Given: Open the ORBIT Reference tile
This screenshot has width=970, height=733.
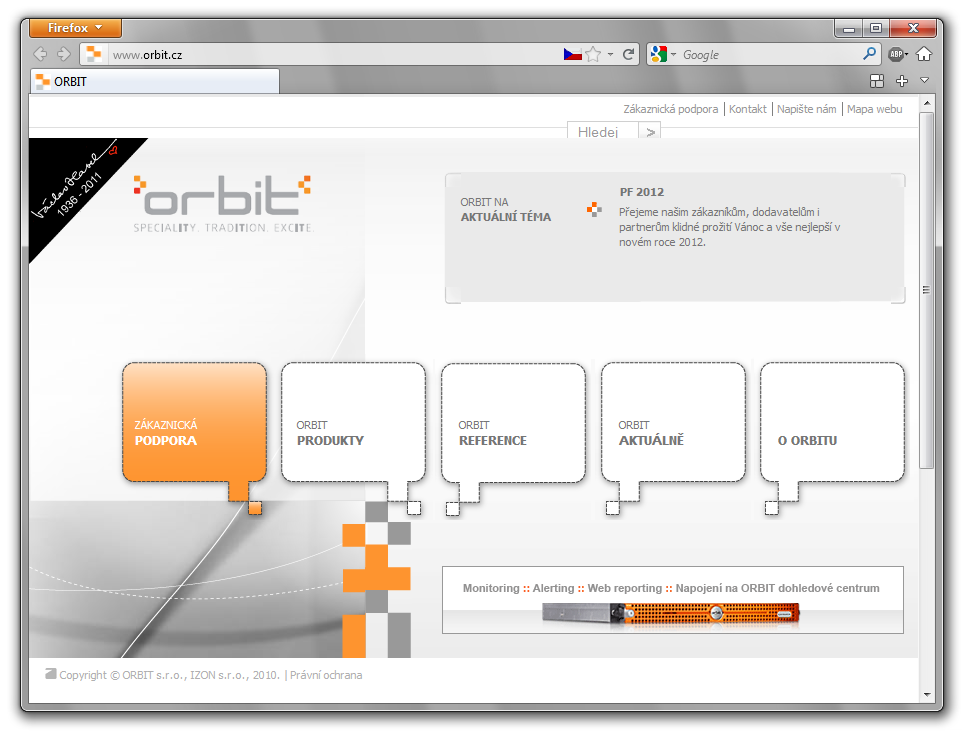Looking at the screenshot, I should (513, 422).
